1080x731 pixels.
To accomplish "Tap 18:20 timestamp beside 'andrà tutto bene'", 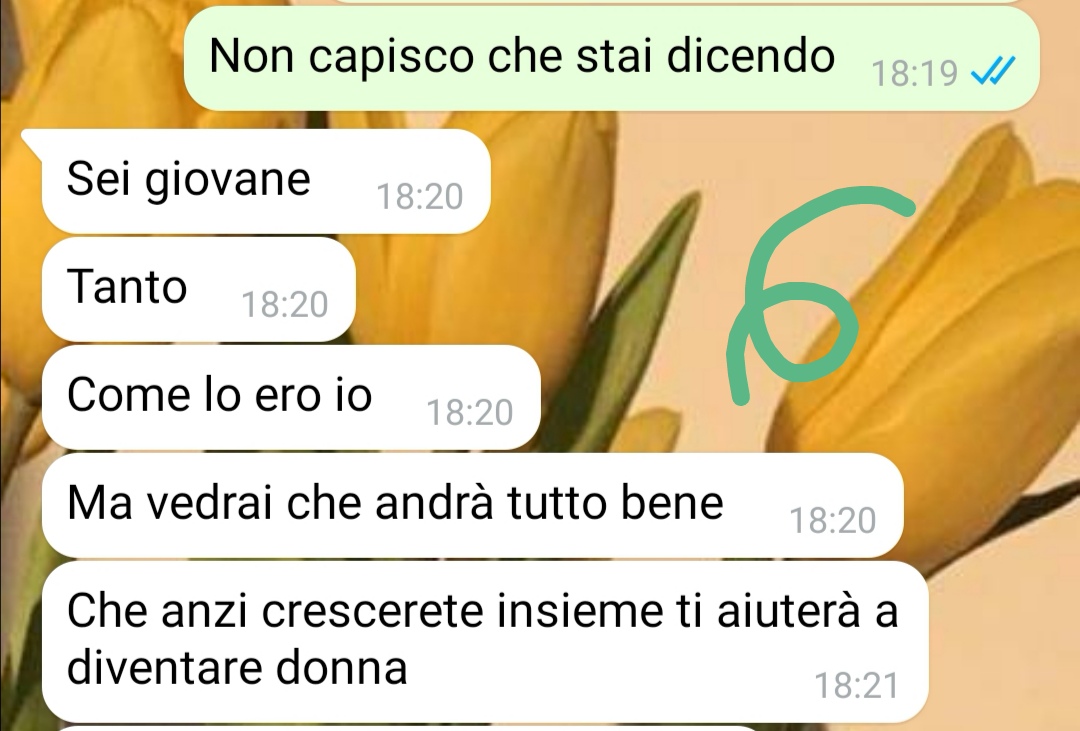I will pos(833,520).
